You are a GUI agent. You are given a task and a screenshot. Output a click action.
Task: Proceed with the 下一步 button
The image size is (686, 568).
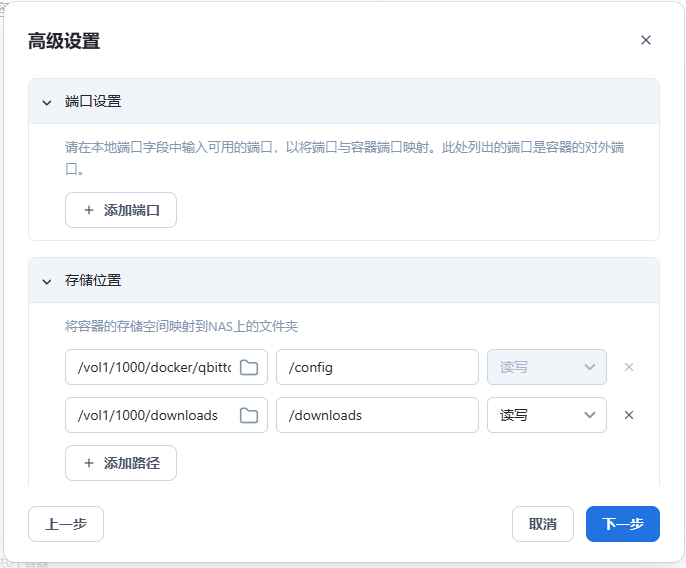click(x=622, y=524)
